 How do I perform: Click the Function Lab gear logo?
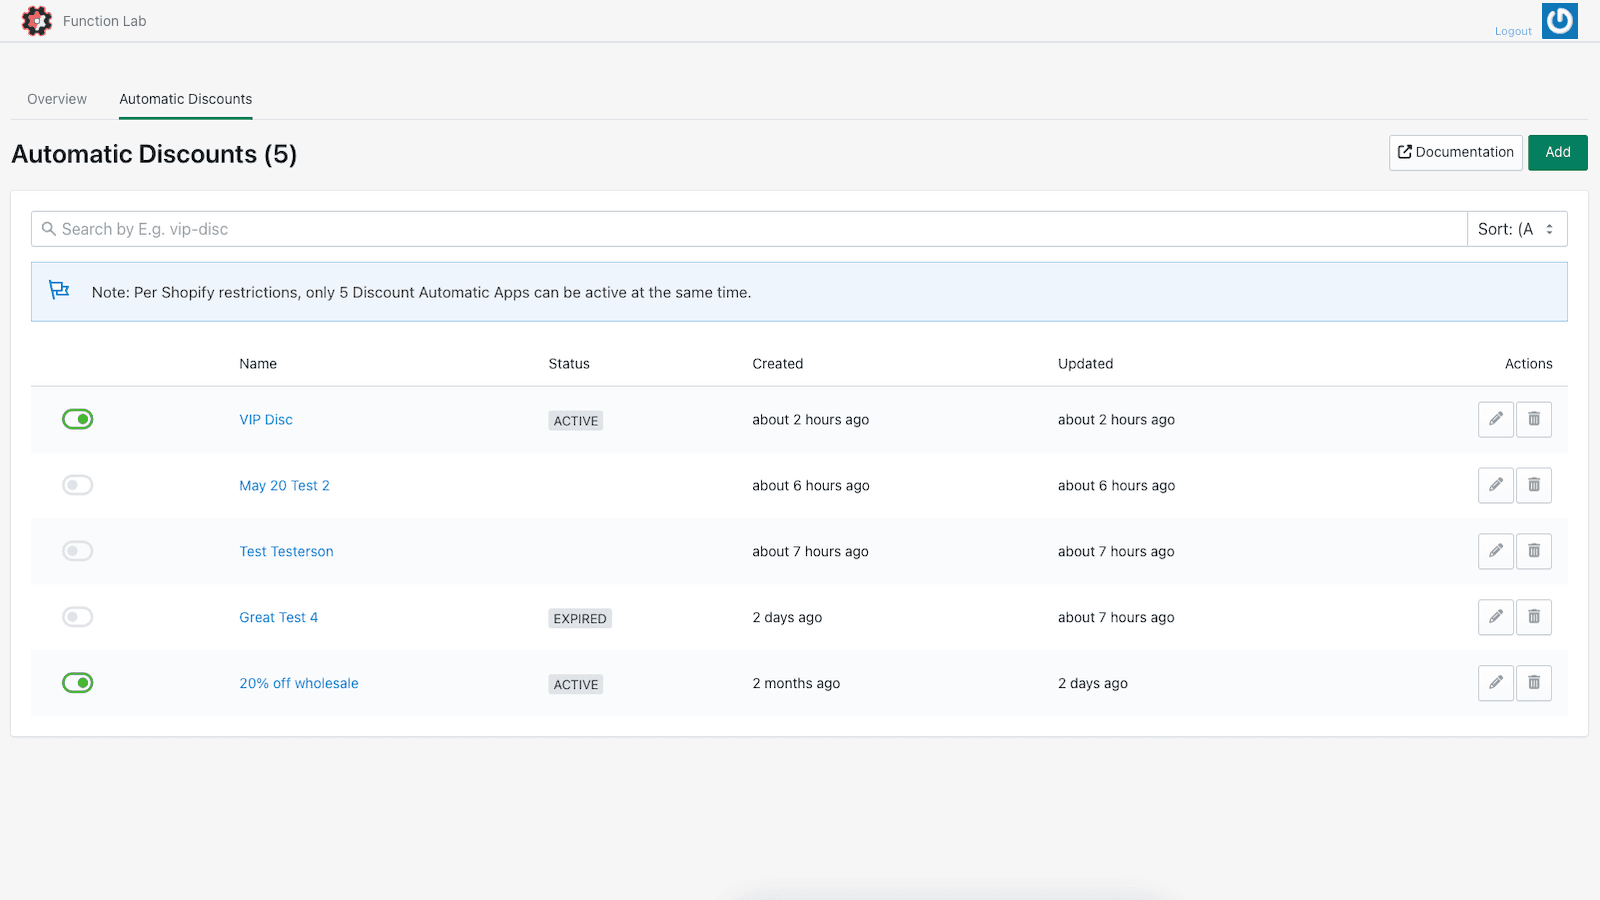click(x=37, y=21)
